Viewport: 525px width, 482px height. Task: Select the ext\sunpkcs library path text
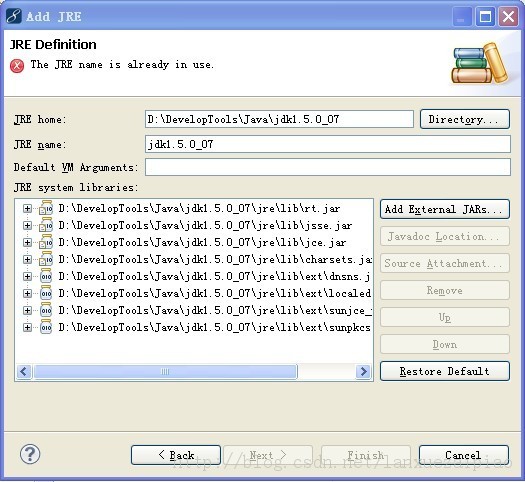[215, 327]
